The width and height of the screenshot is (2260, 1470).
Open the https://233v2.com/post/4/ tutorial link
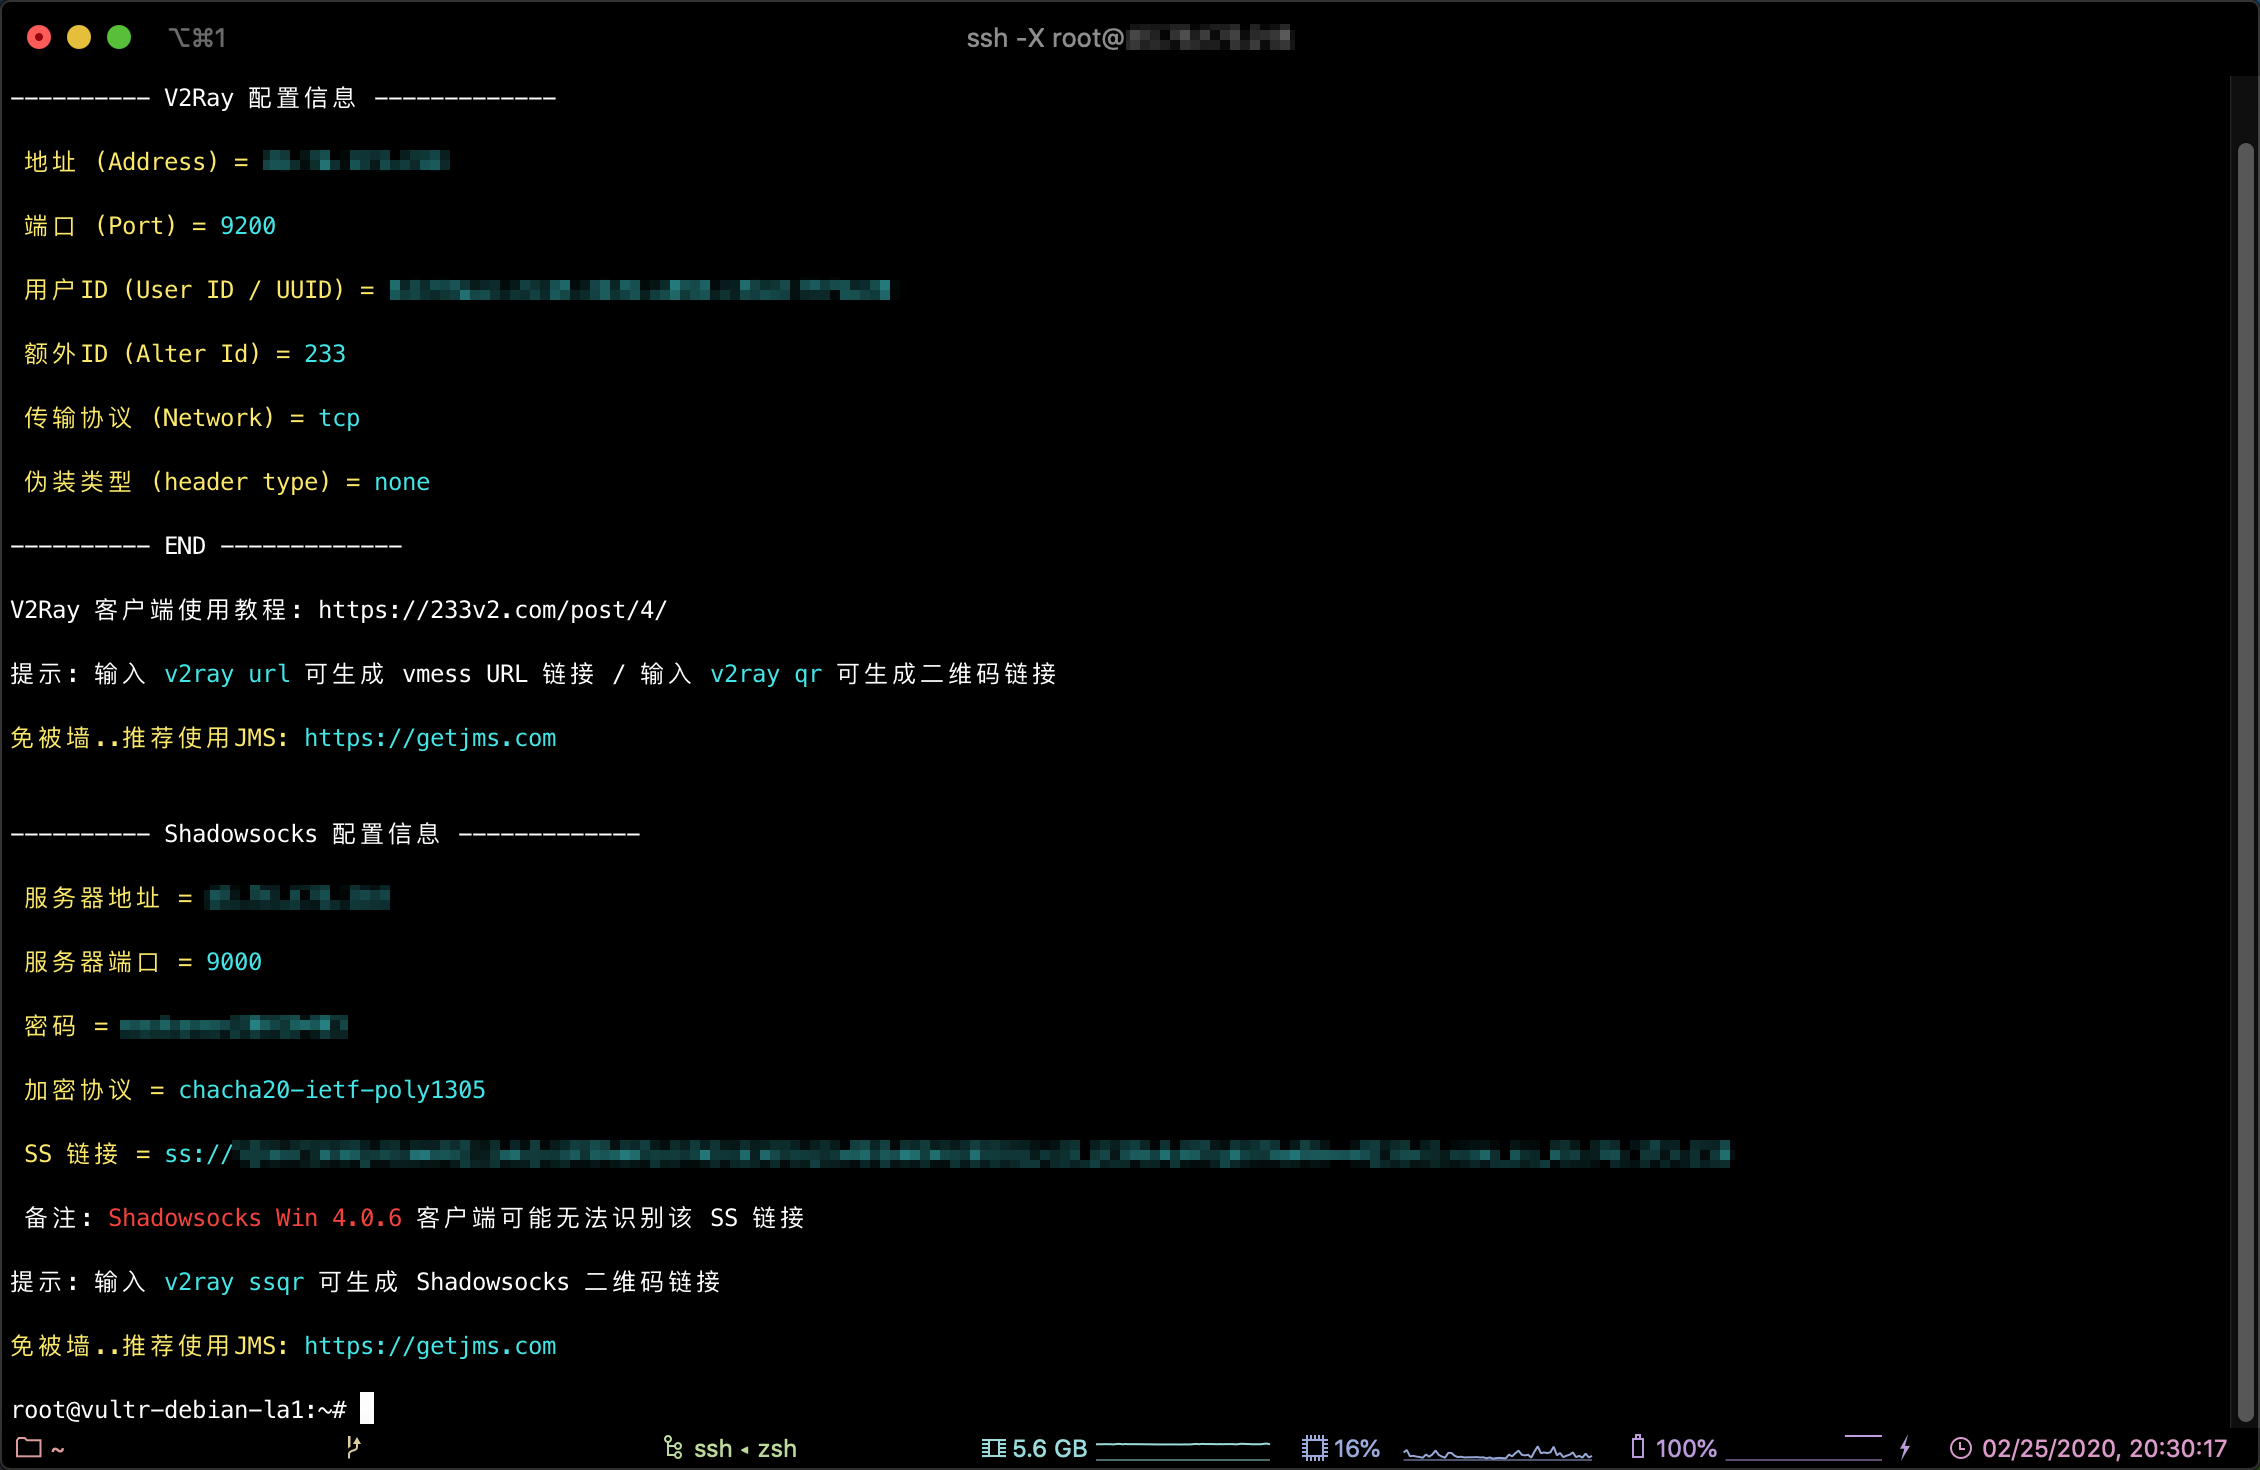point(493,610)
